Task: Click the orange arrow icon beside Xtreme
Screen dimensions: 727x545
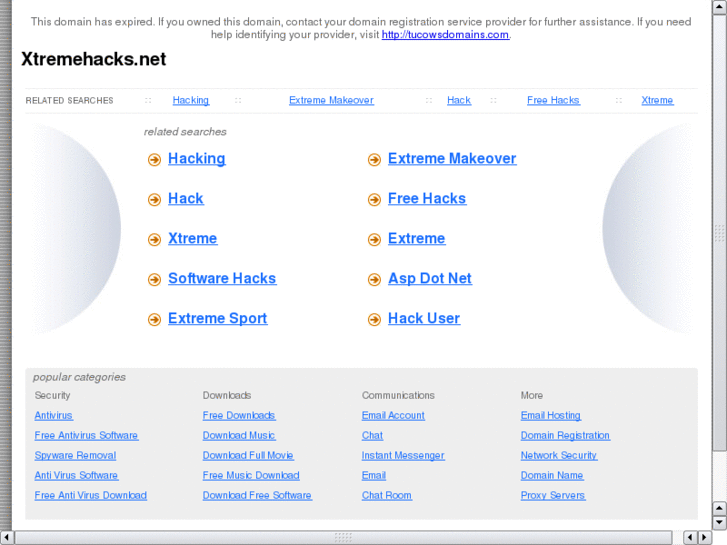Action: pyautogui.click(x=154, y=240)
